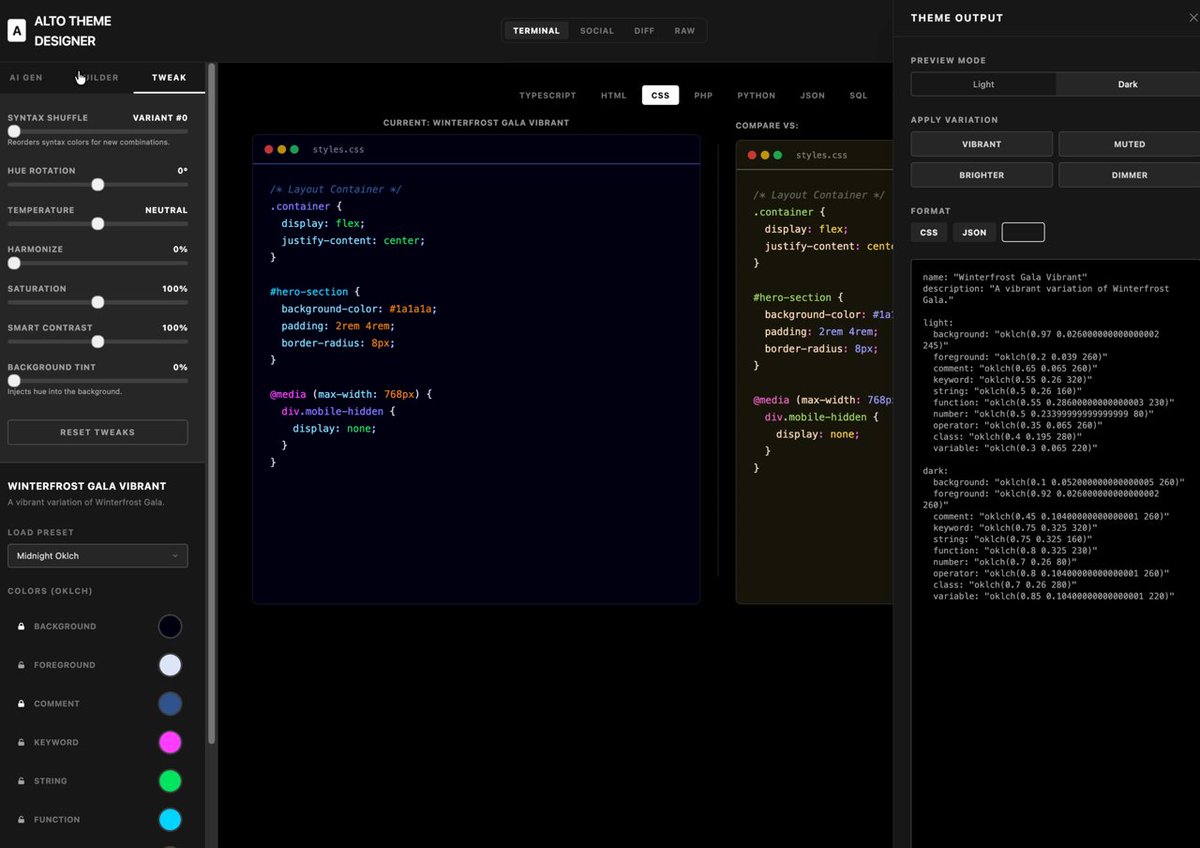This screenshot has width=1200, height=848.
Task: Toggle the lock on the Function color
Action: [21, 820]
